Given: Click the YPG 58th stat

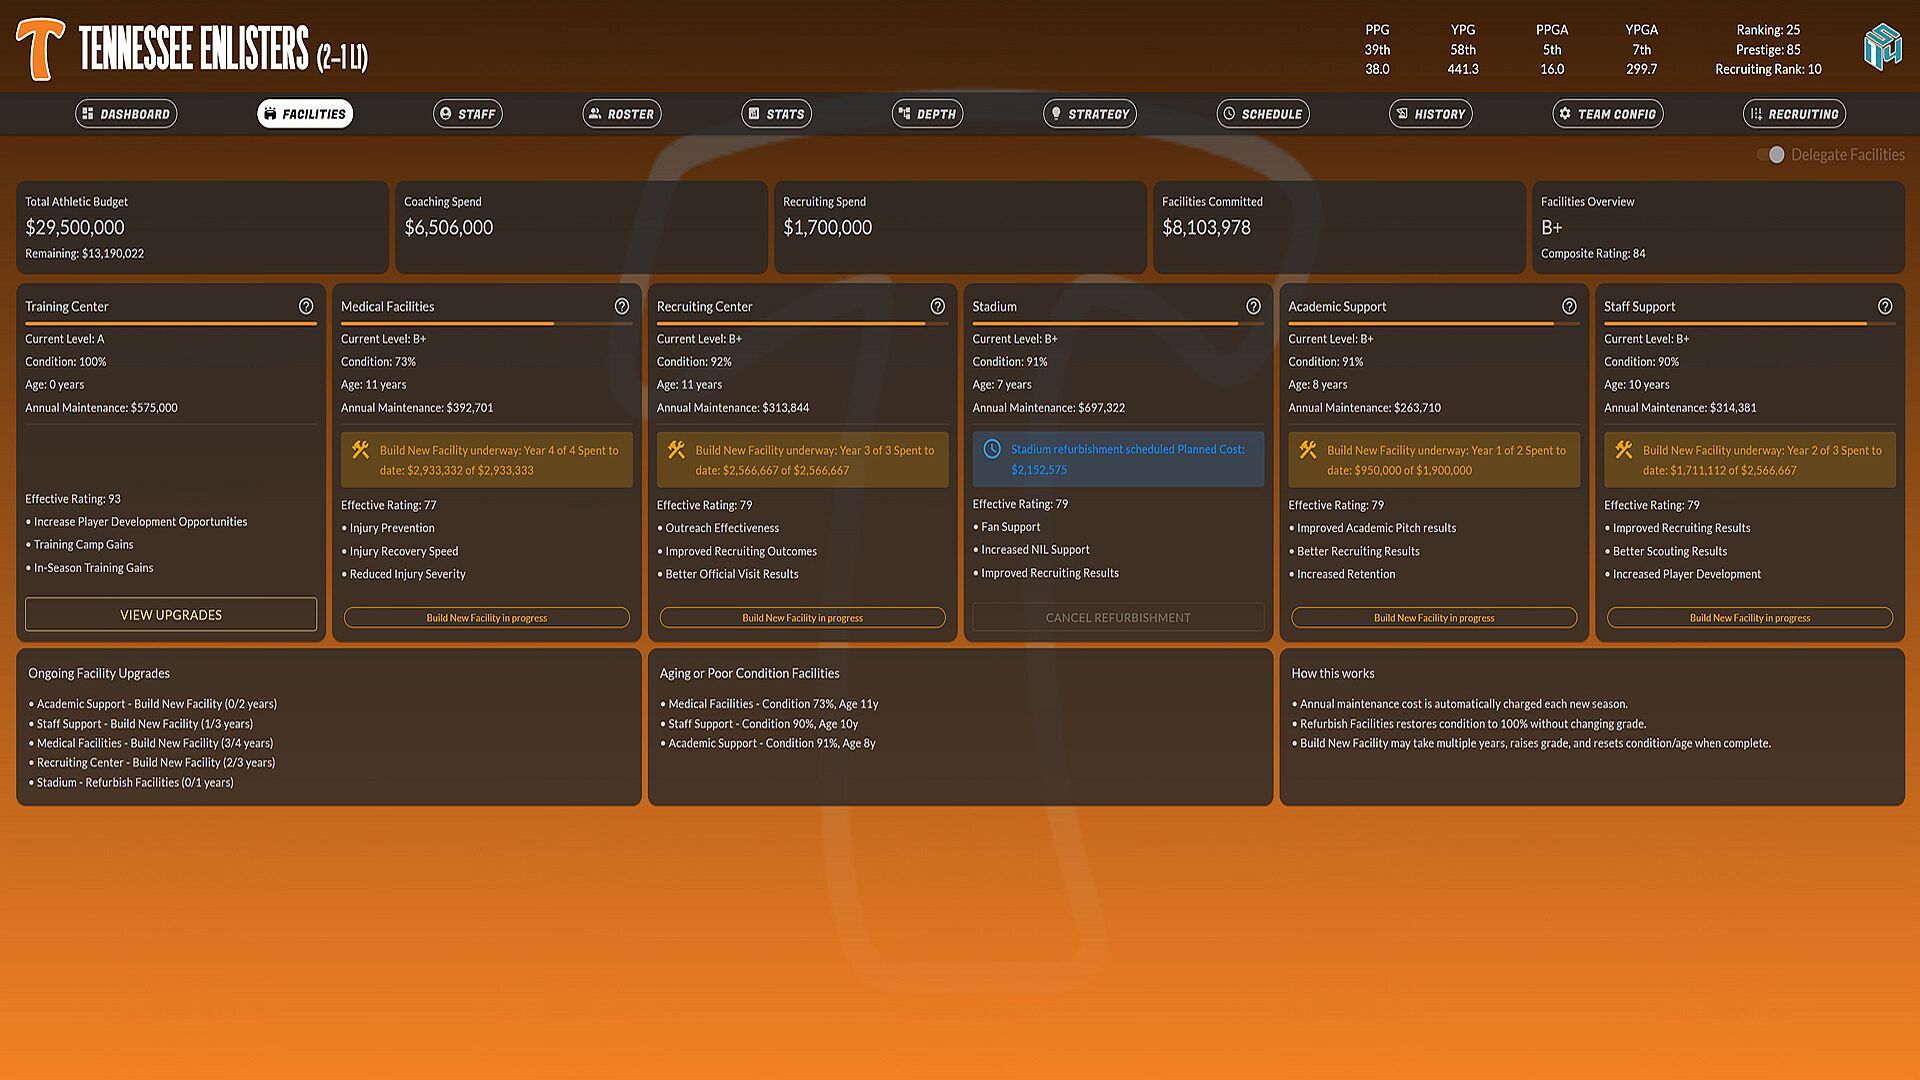Looking at the screenshot, I should click(x=1463, y=49).
